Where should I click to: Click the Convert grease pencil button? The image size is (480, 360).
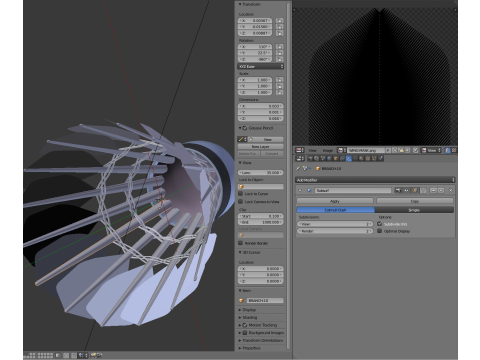tap(272, 154)
